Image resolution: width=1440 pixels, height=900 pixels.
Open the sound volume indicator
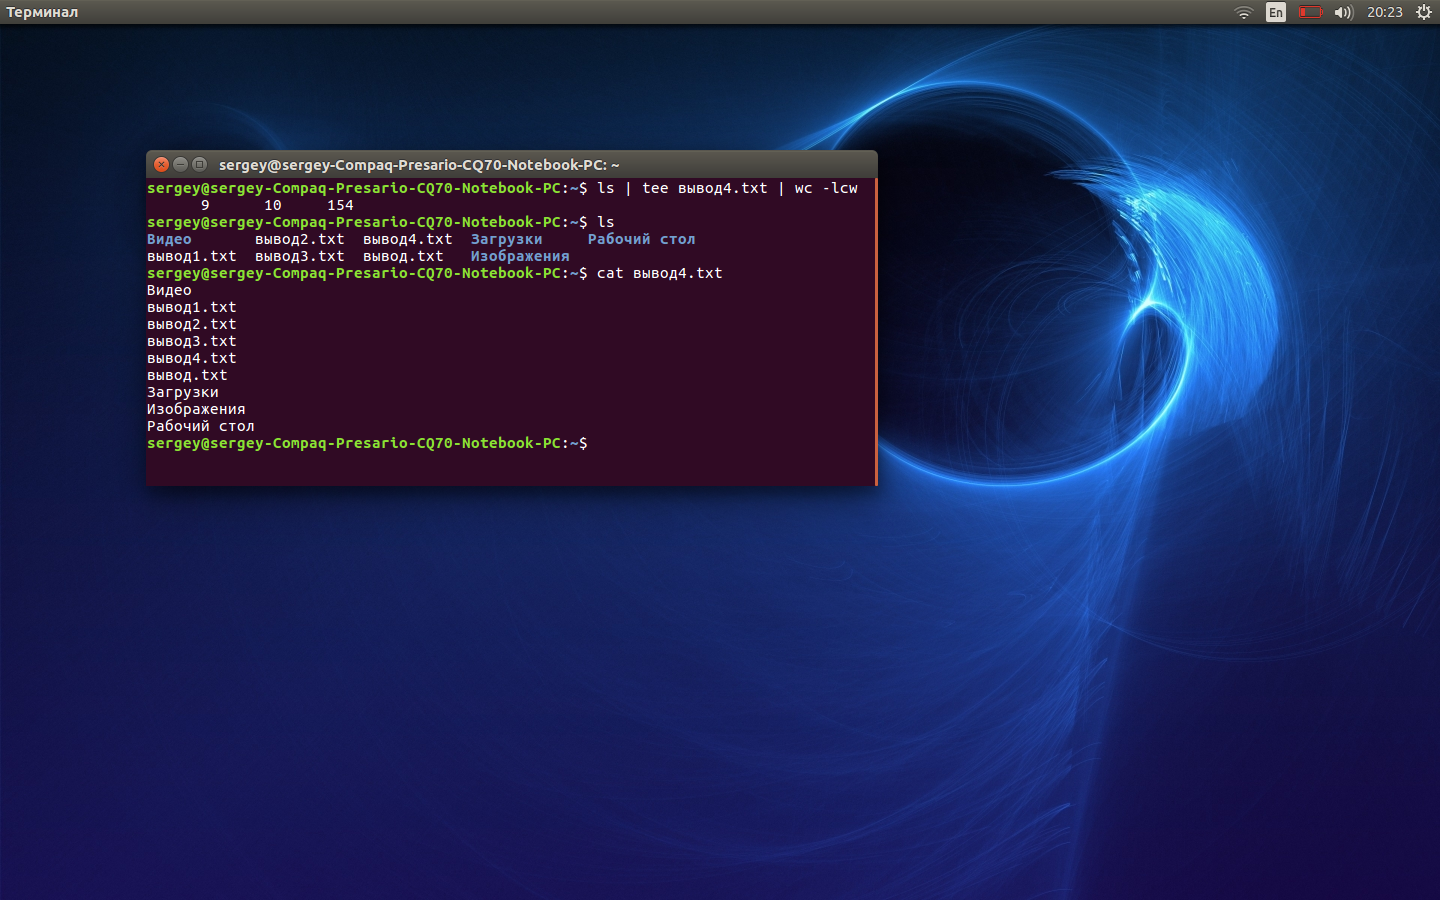(1343, 12)
